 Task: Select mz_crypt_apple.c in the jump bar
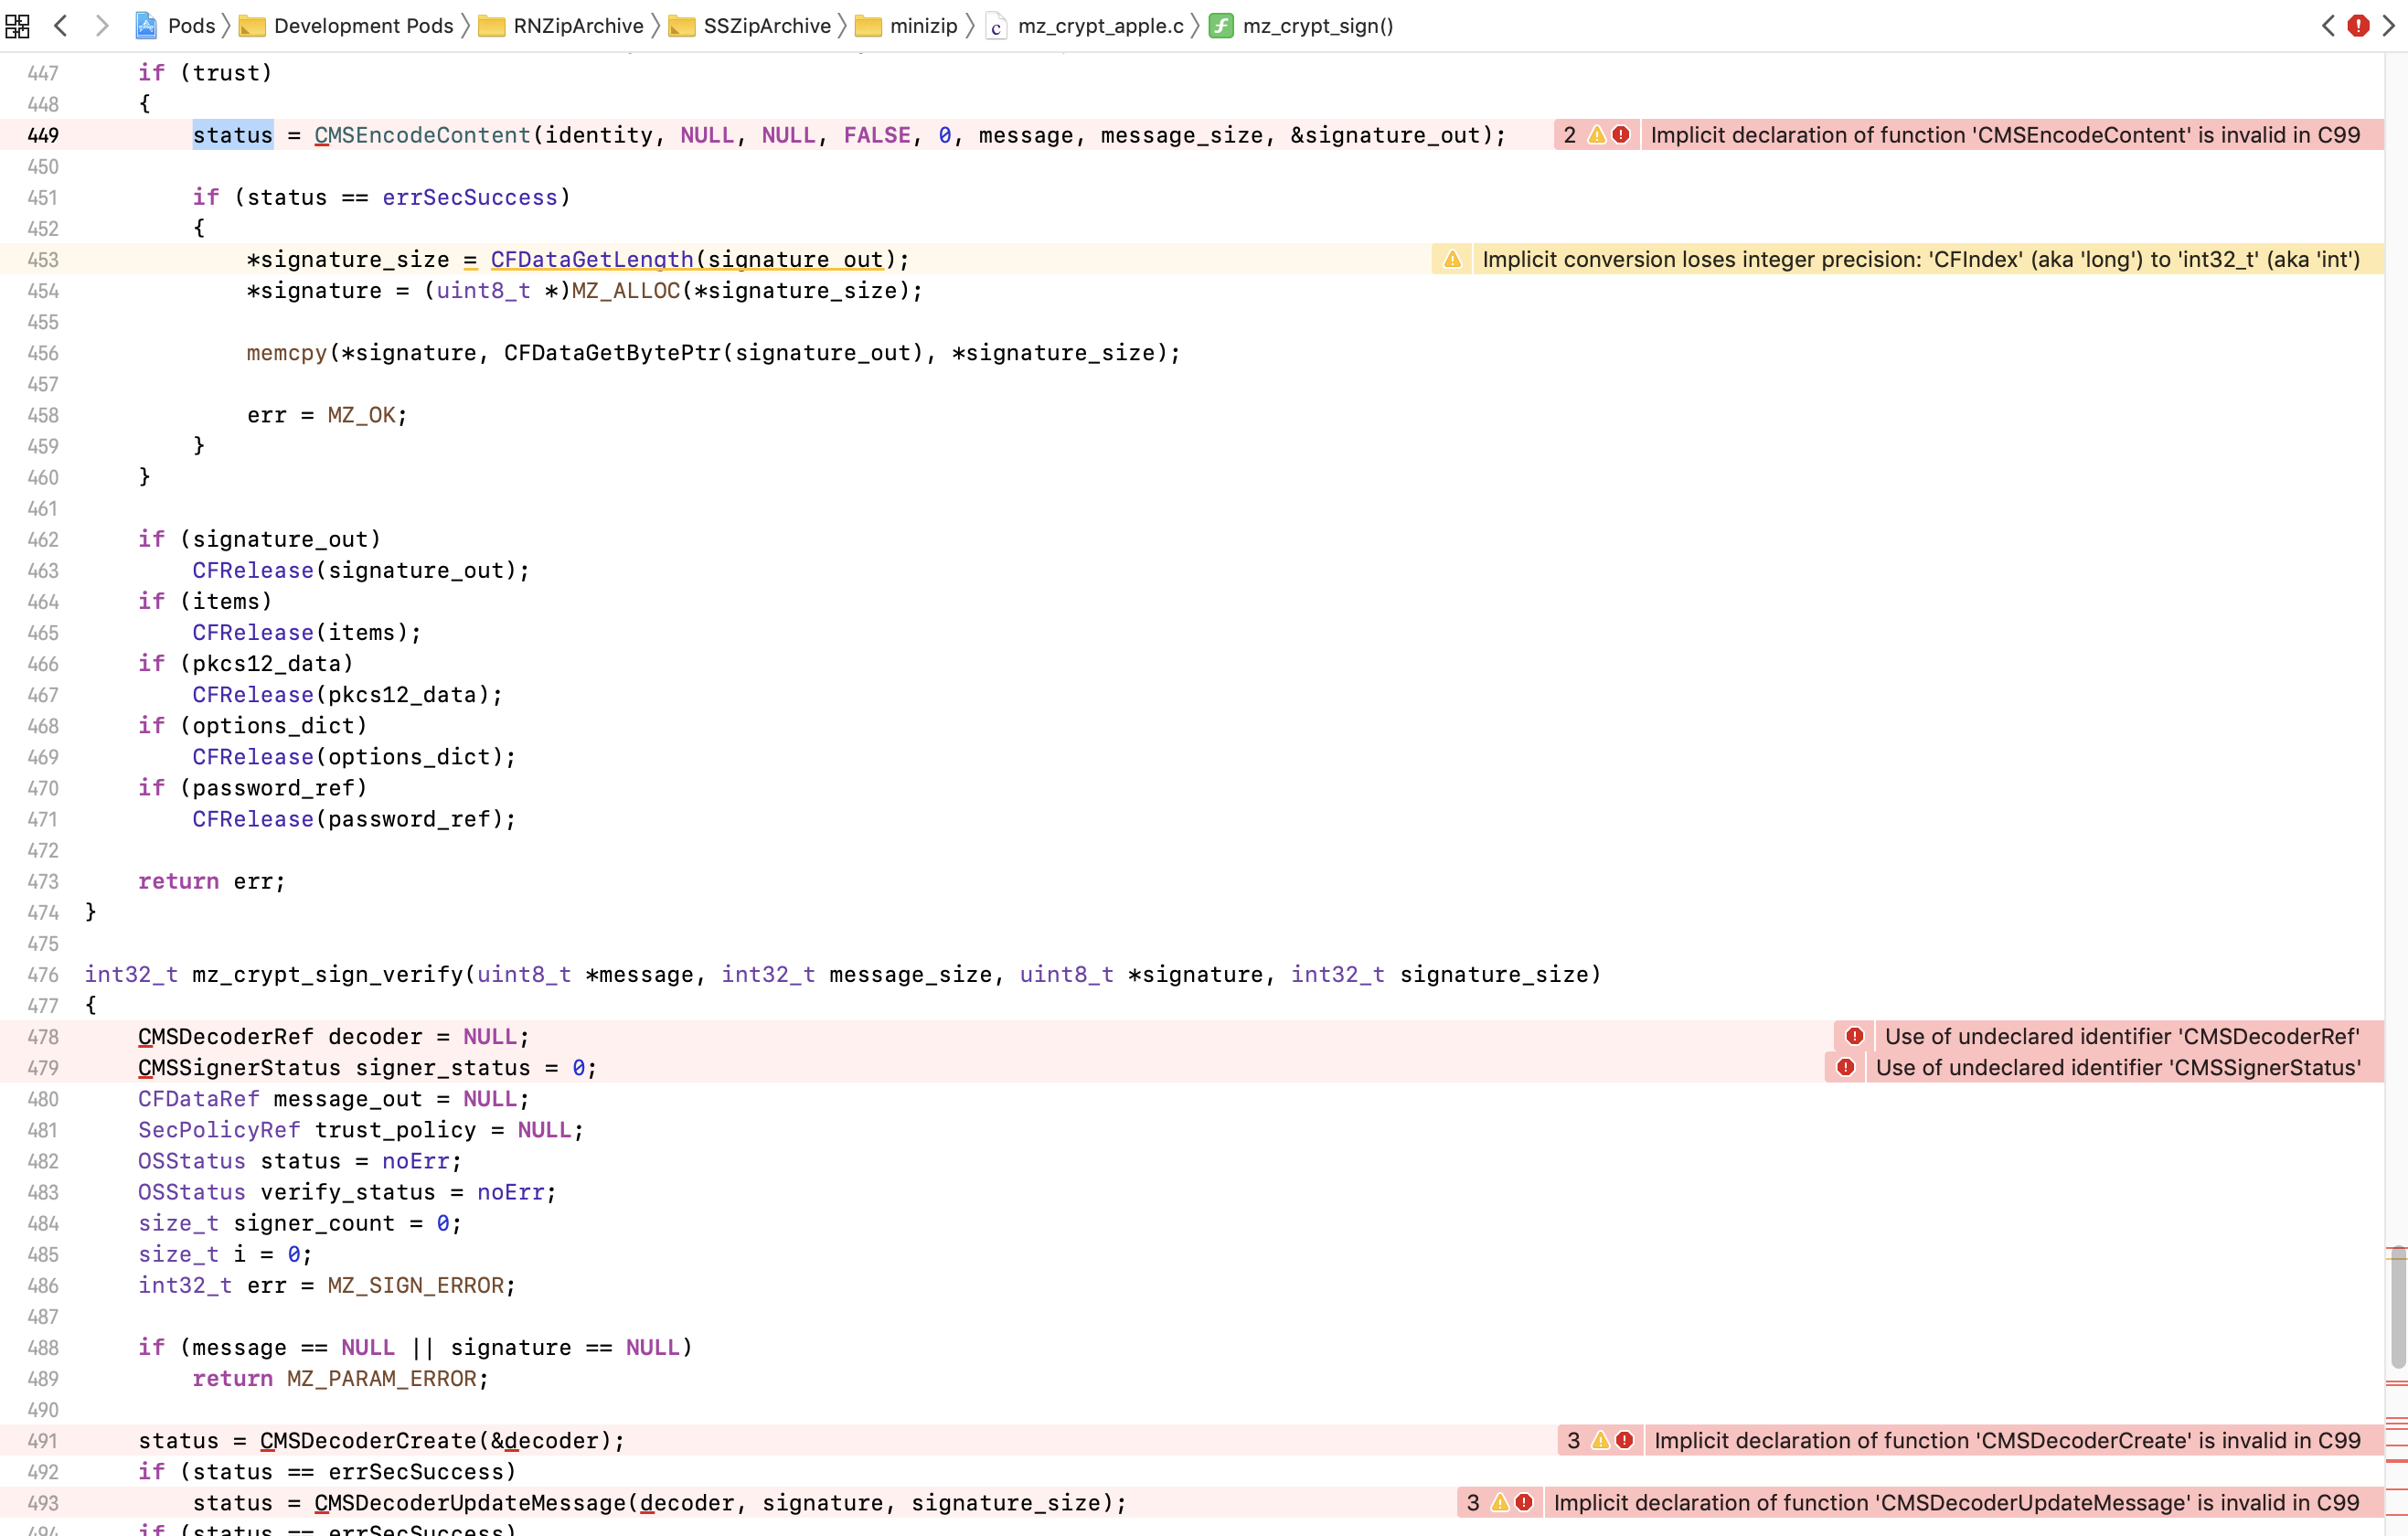1100,26
